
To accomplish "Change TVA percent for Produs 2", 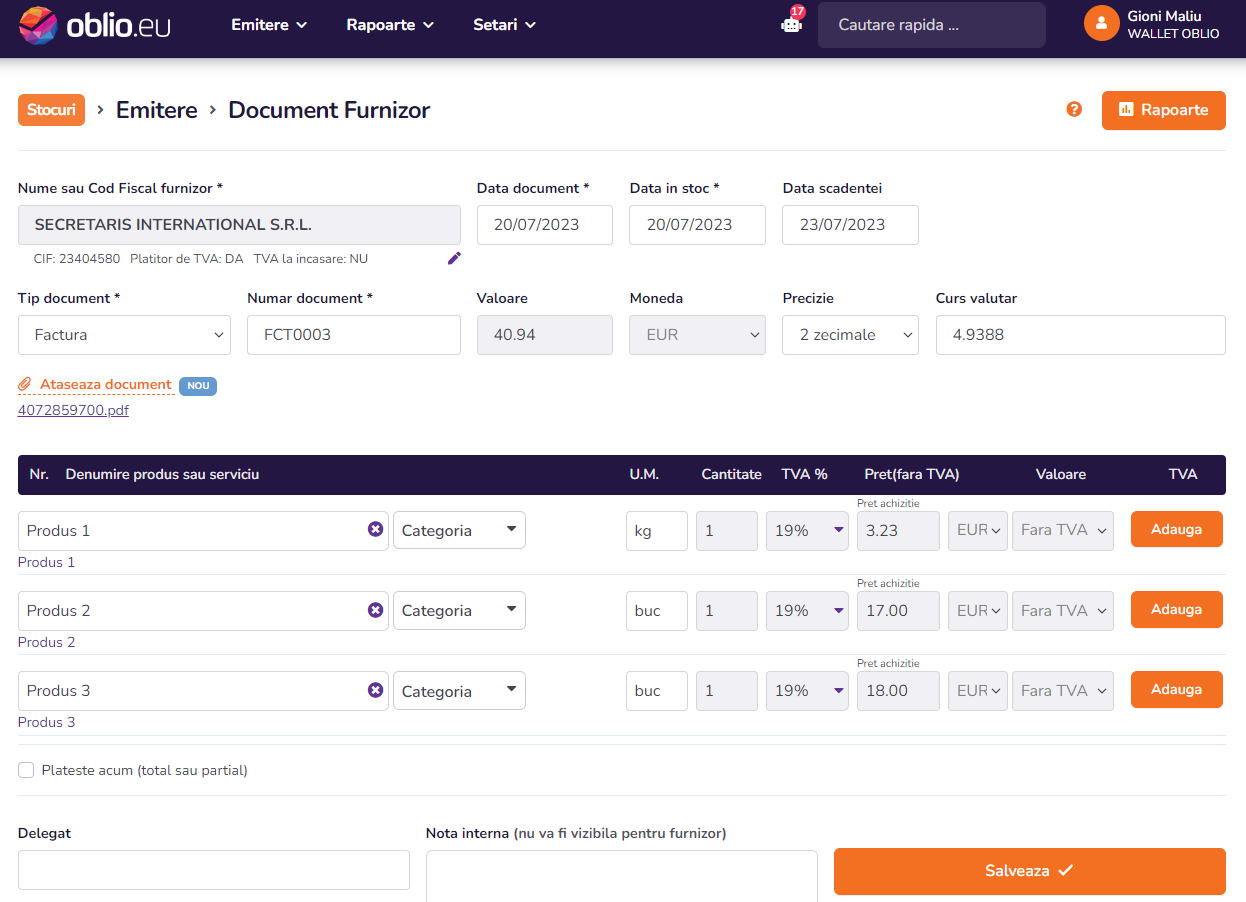I will [807, 610].
